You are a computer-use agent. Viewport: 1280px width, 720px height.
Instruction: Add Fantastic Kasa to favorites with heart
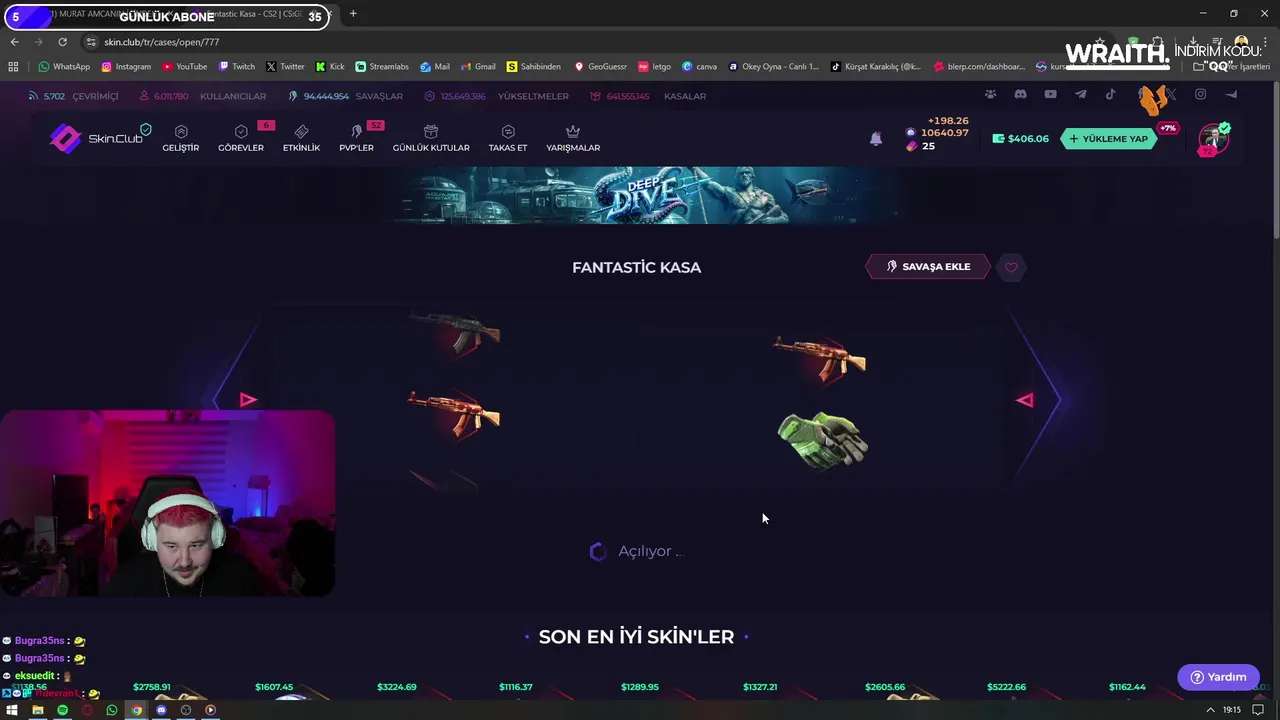1011,267
